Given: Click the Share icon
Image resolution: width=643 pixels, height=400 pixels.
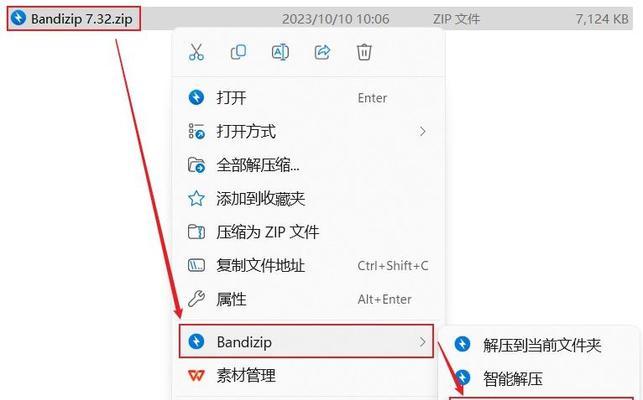Looking at the screenshot, I should point(322,52).
